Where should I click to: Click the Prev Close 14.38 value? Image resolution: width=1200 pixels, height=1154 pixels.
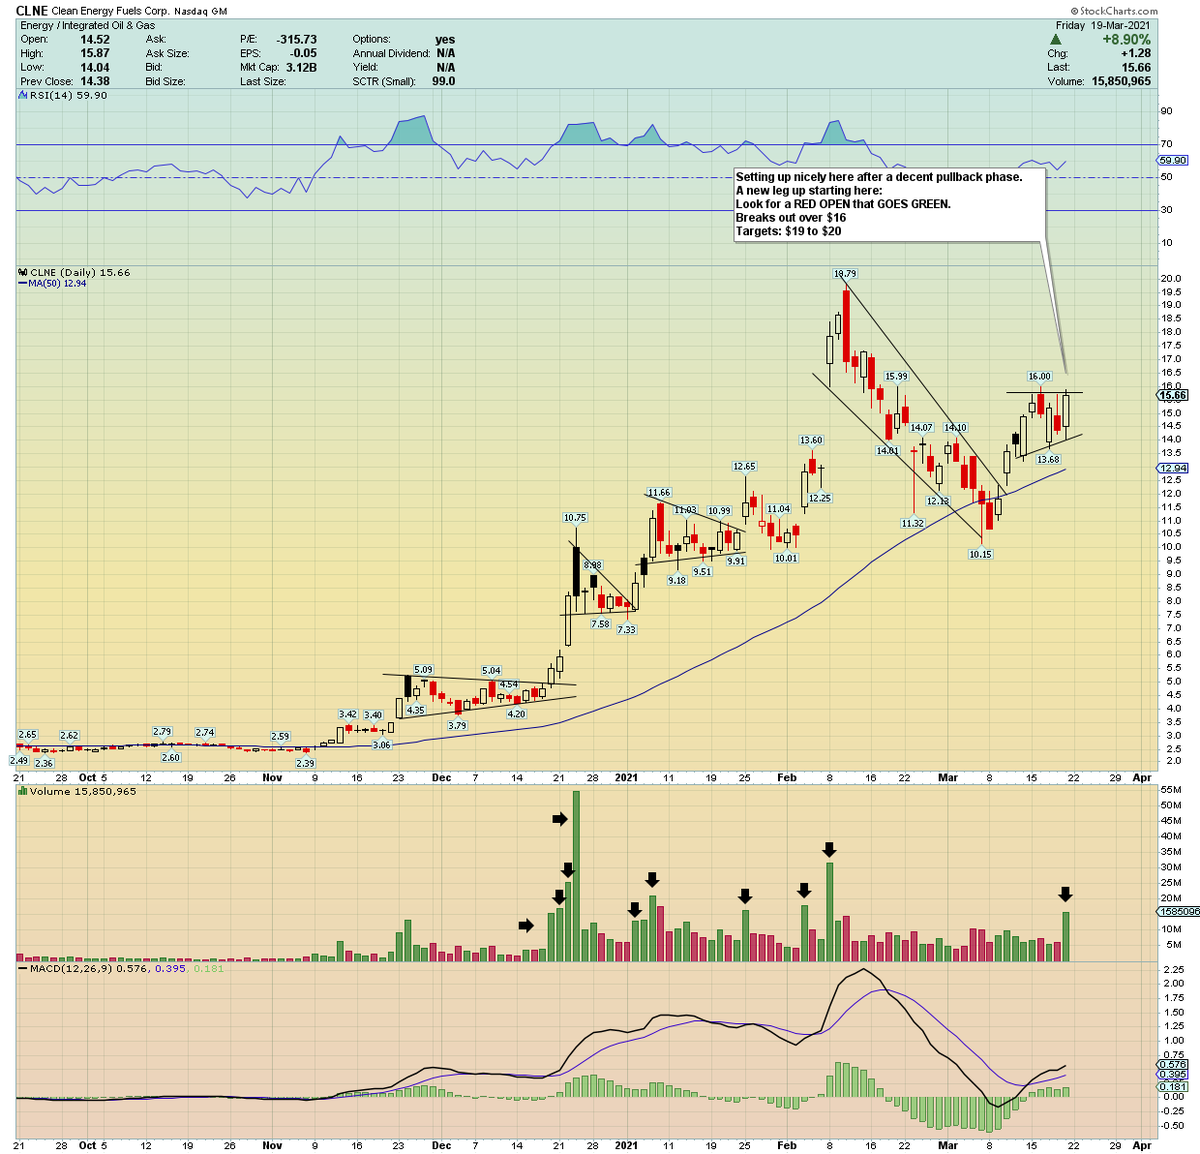pos(95,81)
